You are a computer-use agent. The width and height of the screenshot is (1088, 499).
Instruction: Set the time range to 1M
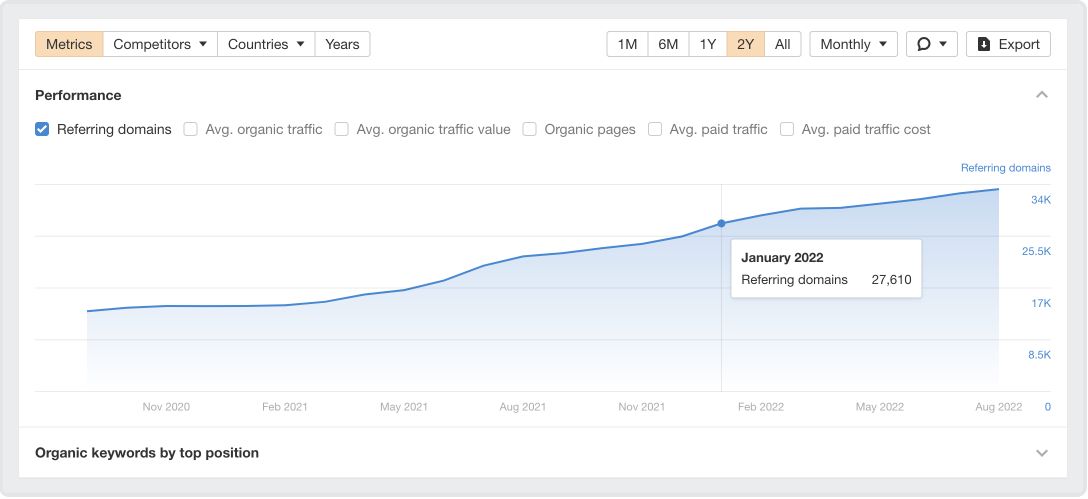627,44
